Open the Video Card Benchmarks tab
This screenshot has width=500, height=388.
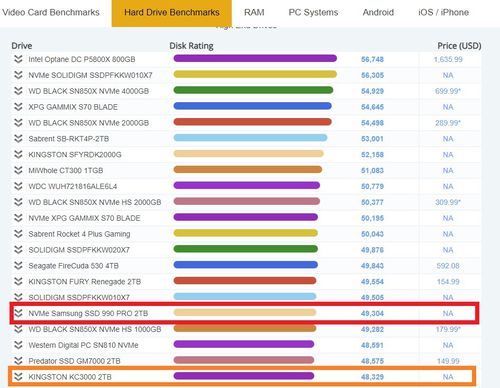pos(51,12)
